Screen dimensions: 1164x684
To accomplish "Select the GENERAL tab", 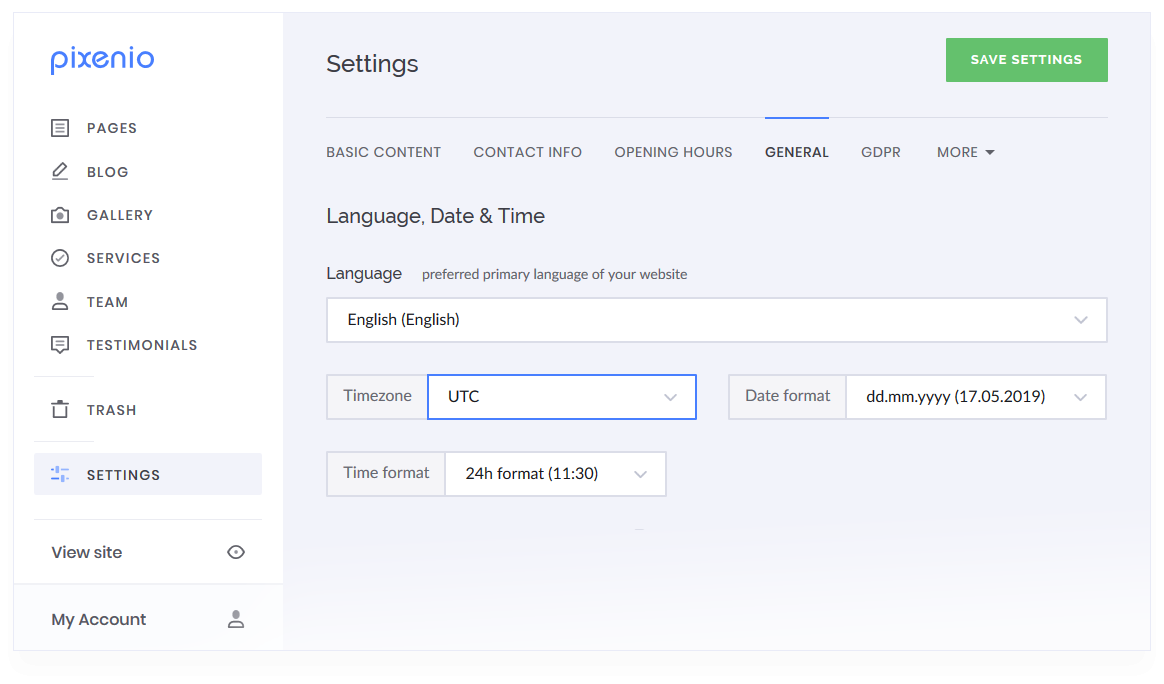I will point(797,152).
